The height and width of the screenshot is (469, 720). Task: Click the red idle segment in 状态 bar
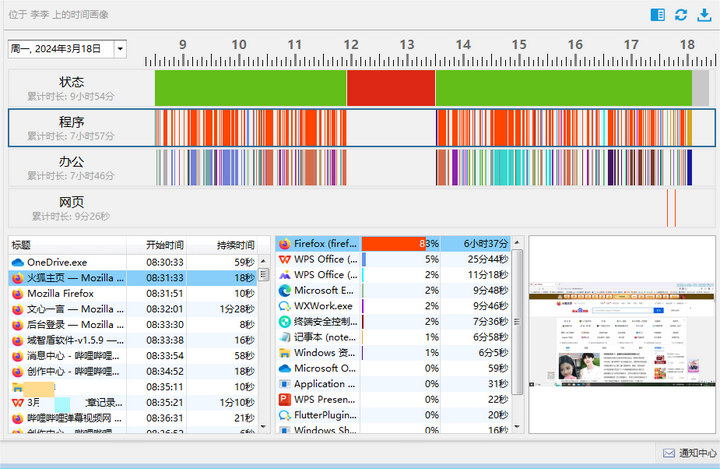point(390,88)
